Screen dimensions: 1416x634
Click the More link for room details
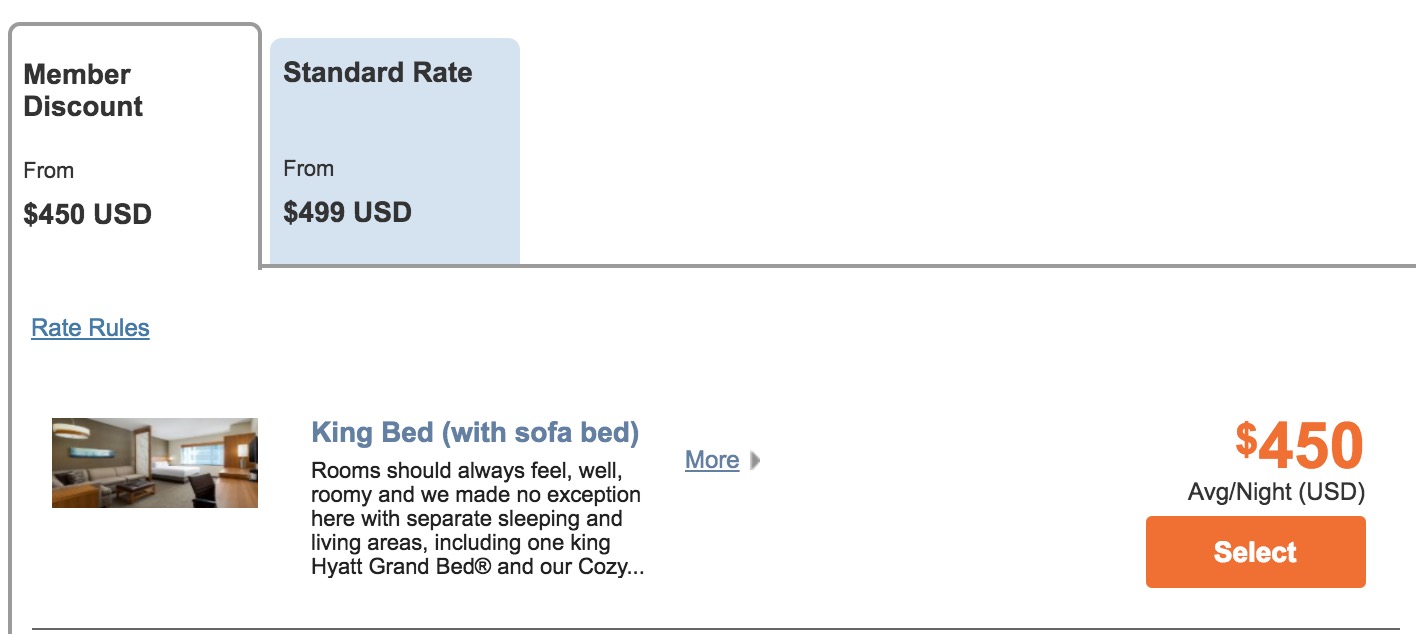pyautogui.click(x=712, y=460)
